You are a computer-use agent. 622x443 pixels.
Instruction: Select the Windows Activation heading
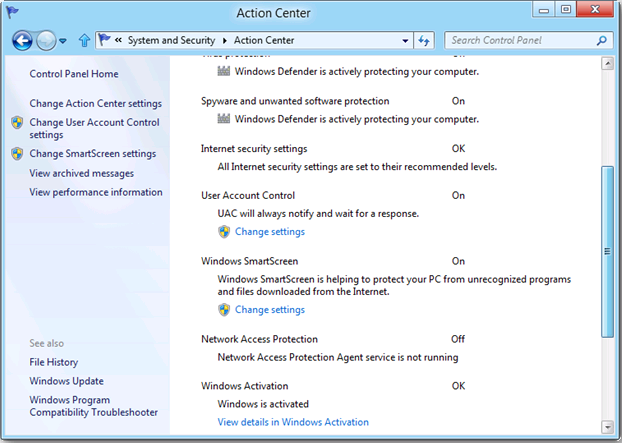(x=245, y=386)
